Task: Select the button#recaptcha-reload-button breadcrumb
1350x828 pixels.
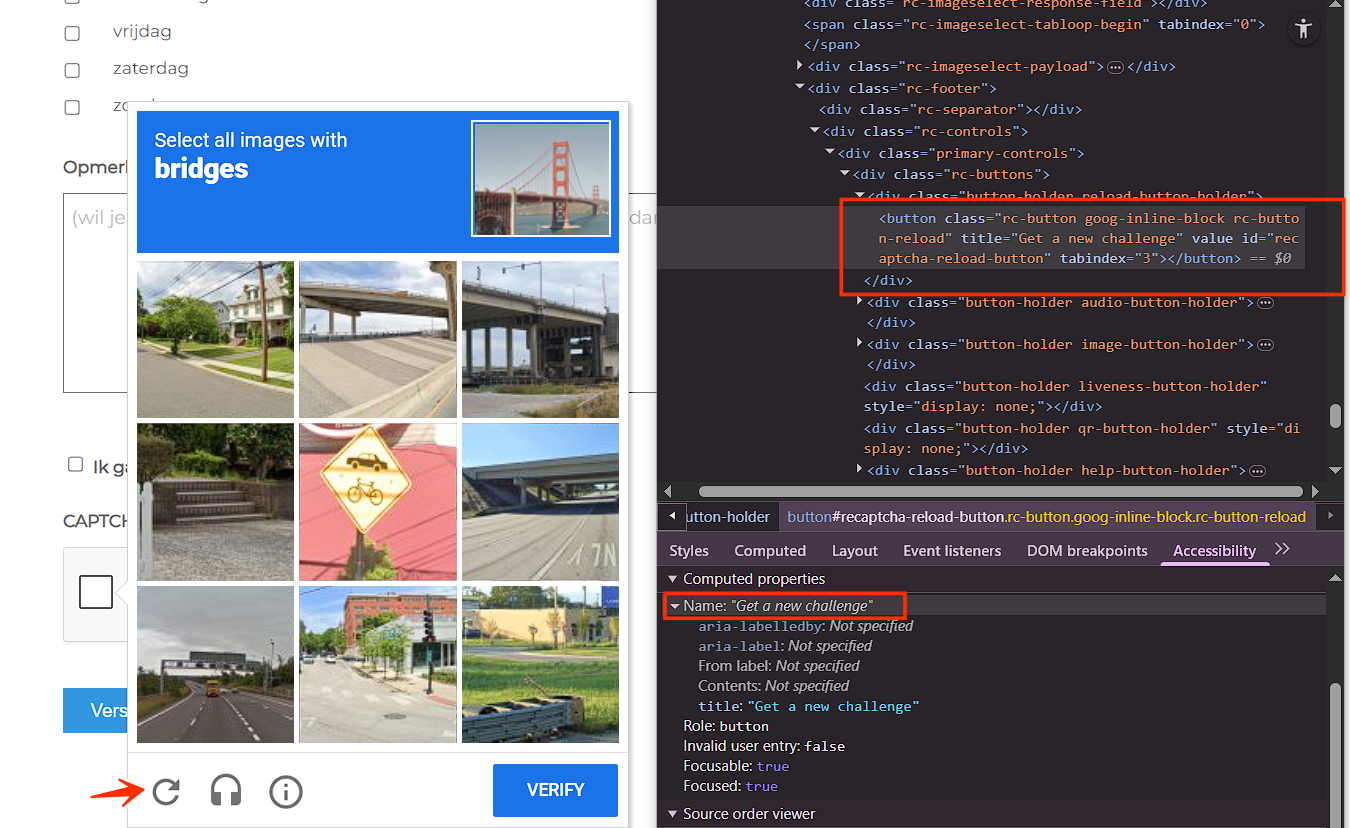Action: point(1046,517)
